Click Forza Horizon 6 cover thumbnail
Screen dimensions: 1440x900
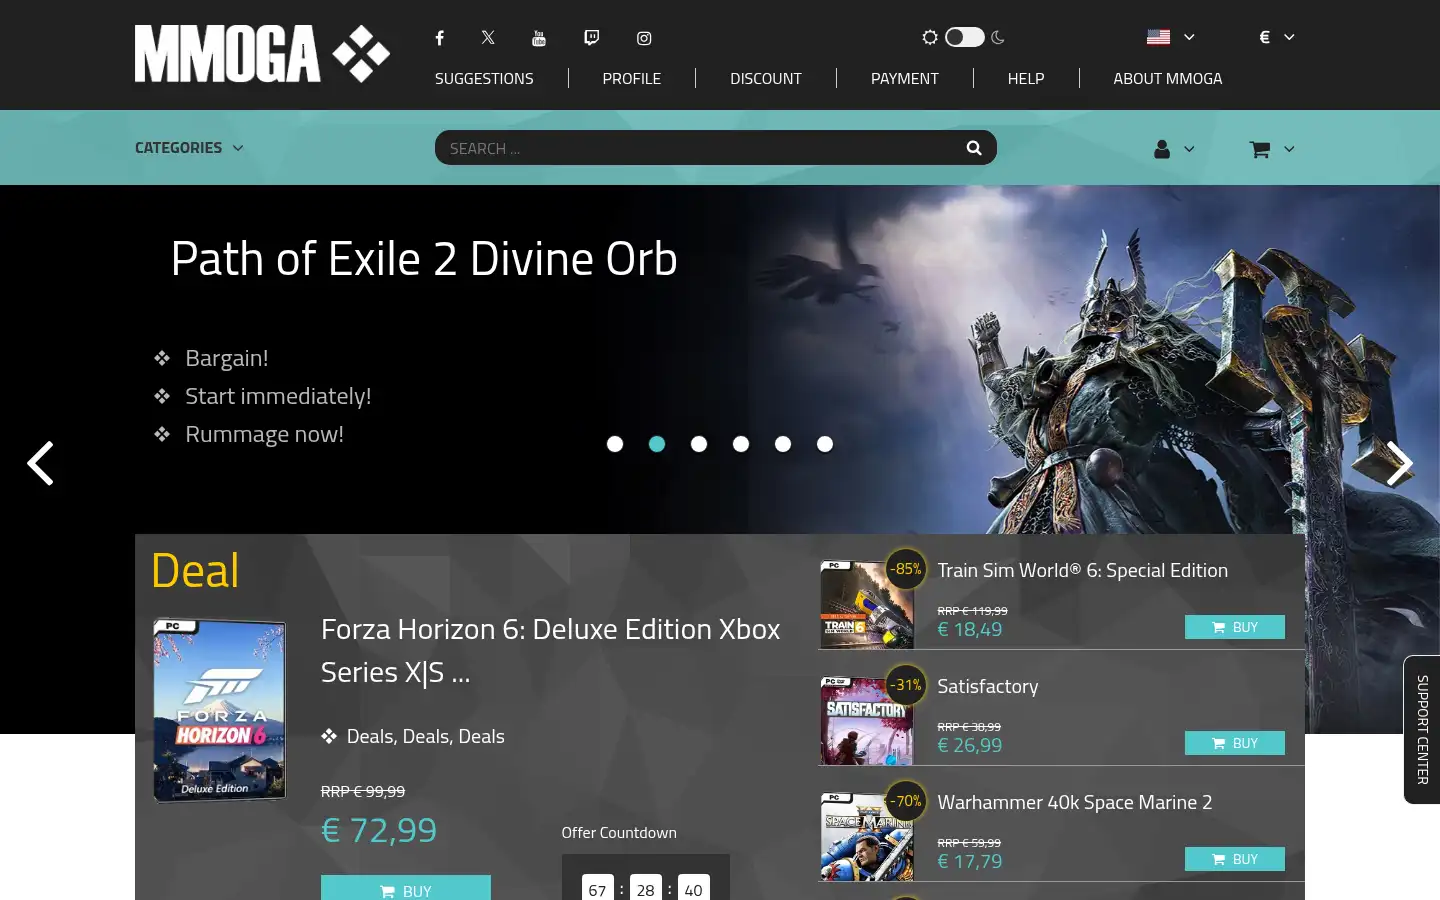tap(219, 710)
